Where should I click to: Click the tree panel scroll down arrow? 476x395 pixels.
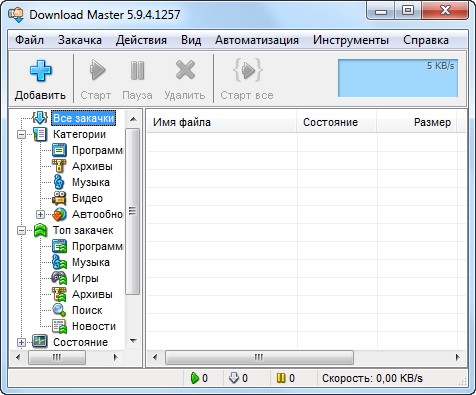coord(133,341)
